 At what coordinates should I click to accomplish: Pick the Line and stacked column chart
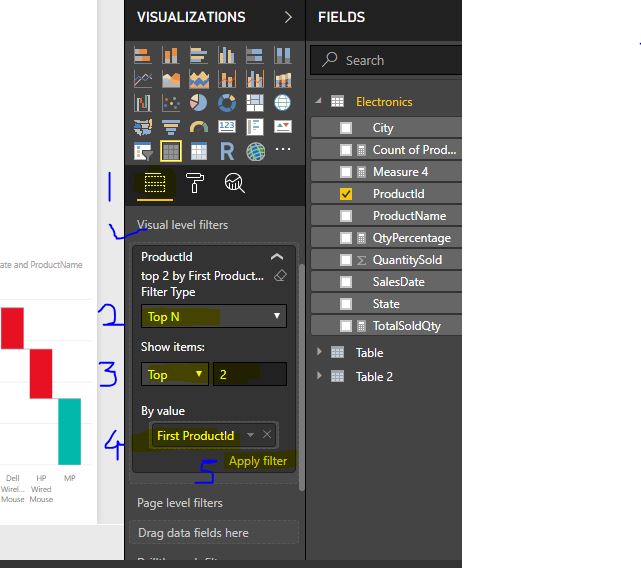(226, 79)
